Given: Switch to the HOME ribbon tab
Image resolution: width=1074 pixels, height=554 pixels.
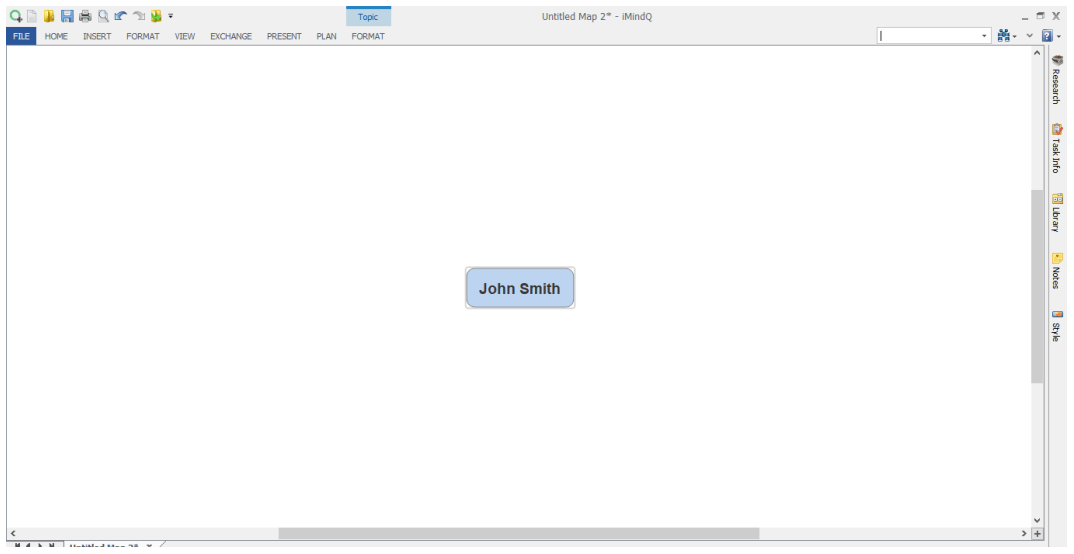Looking at the screenshot, I should 56,36.
